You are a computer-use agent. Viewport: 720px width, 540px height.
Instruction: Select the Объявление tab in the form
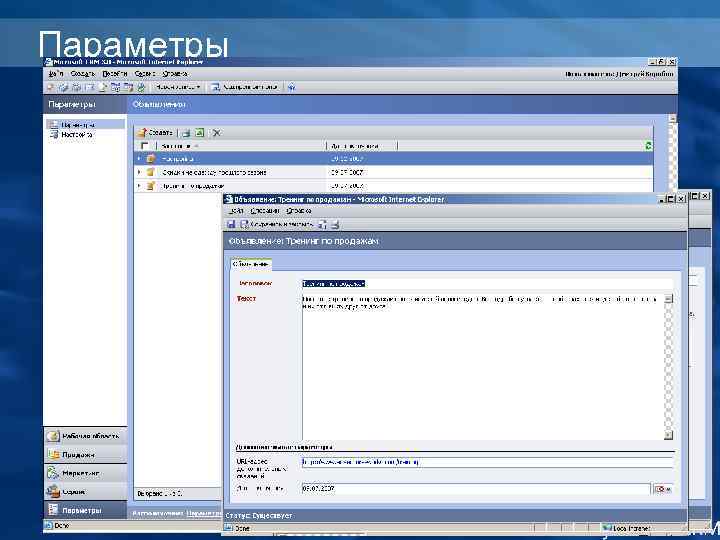click(251, 264)
